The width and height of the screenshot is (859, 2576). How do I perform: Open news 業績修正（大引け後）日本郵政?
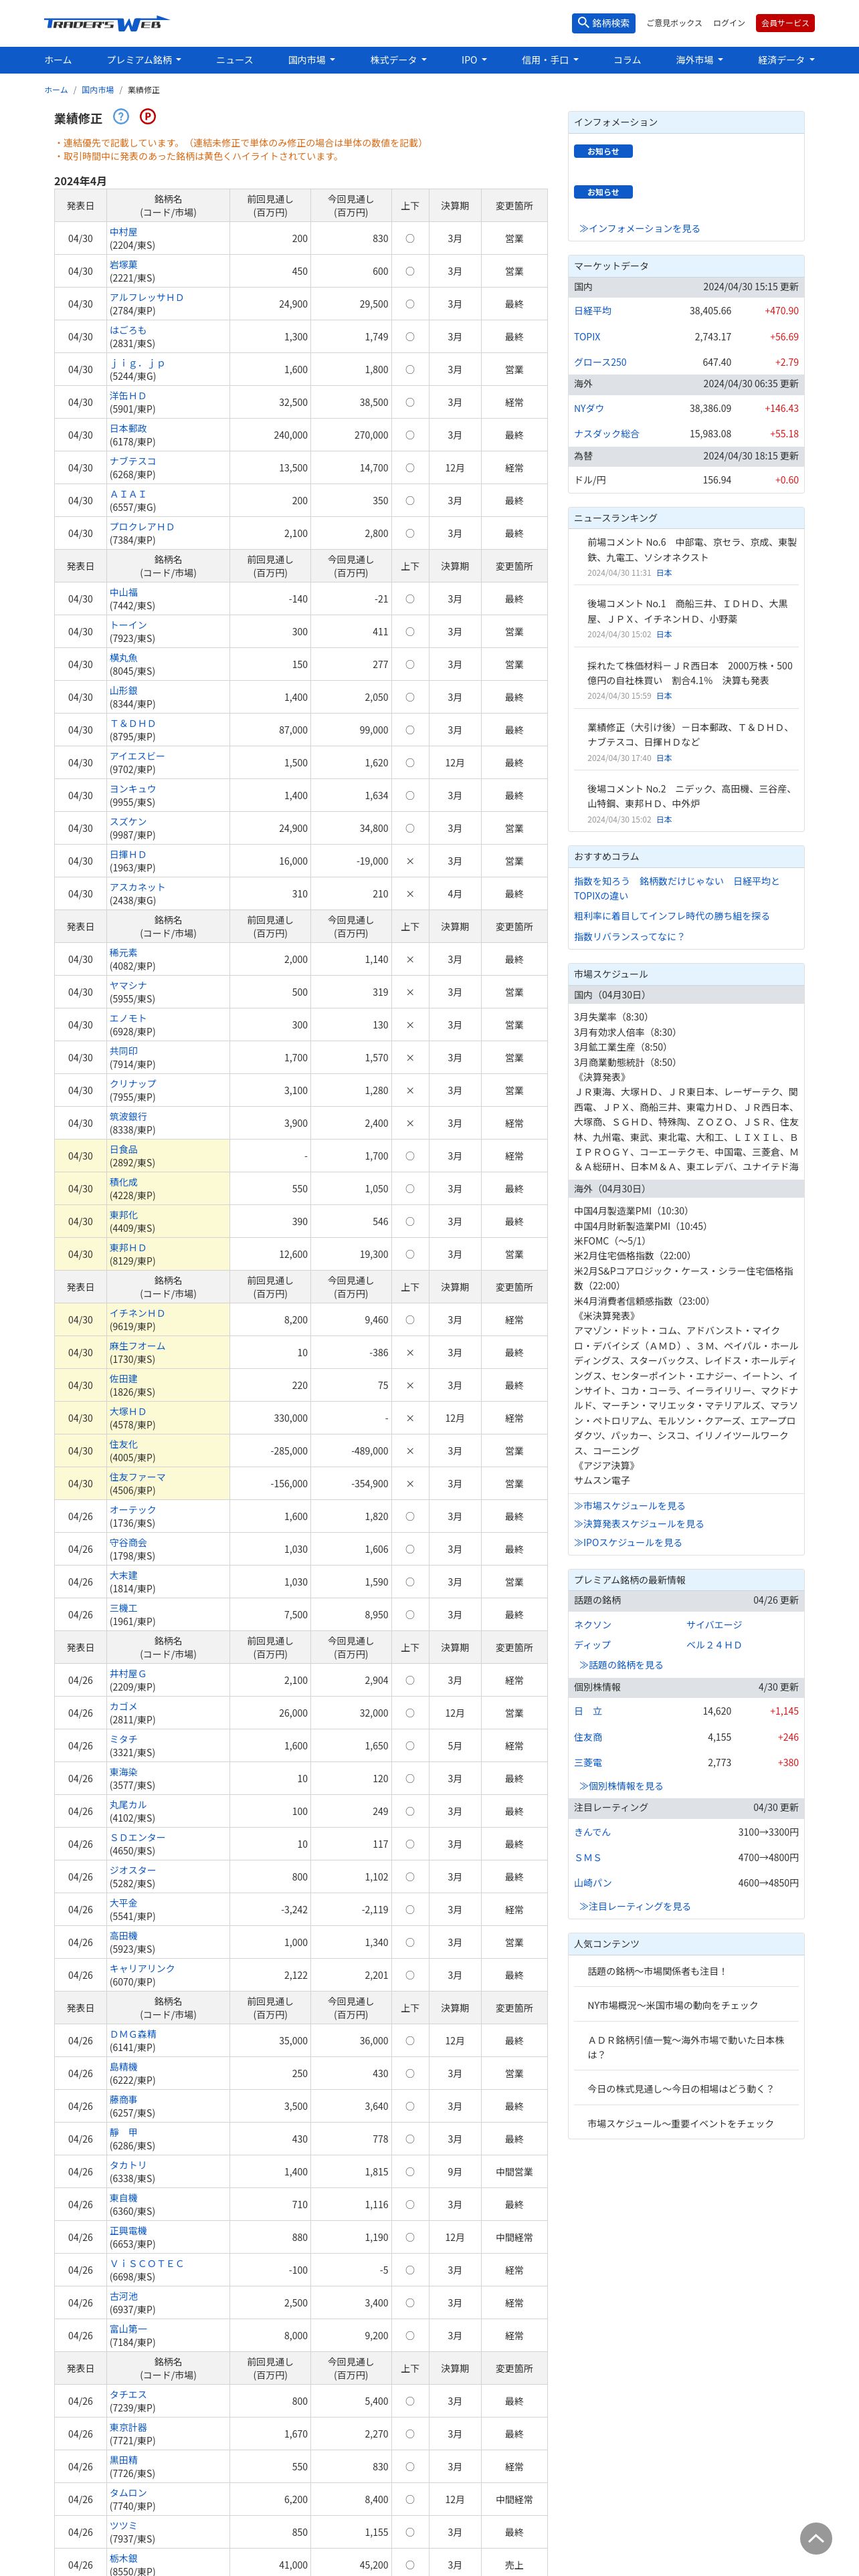pos(691,735)
